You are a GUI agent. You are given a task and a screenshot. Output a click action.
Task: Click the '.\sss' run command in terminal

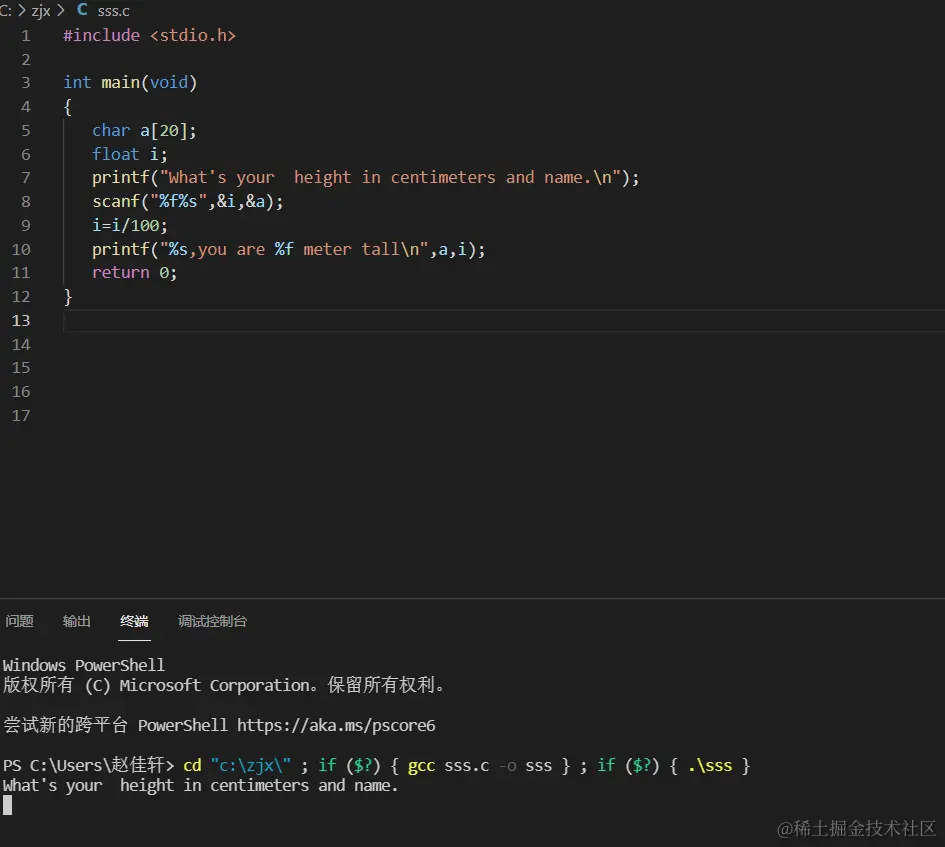coord(710,766)
